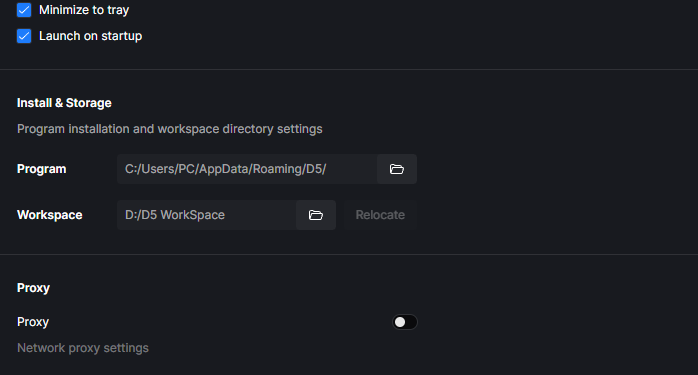Click the 'Network proxy settings' description

[83, 348]
